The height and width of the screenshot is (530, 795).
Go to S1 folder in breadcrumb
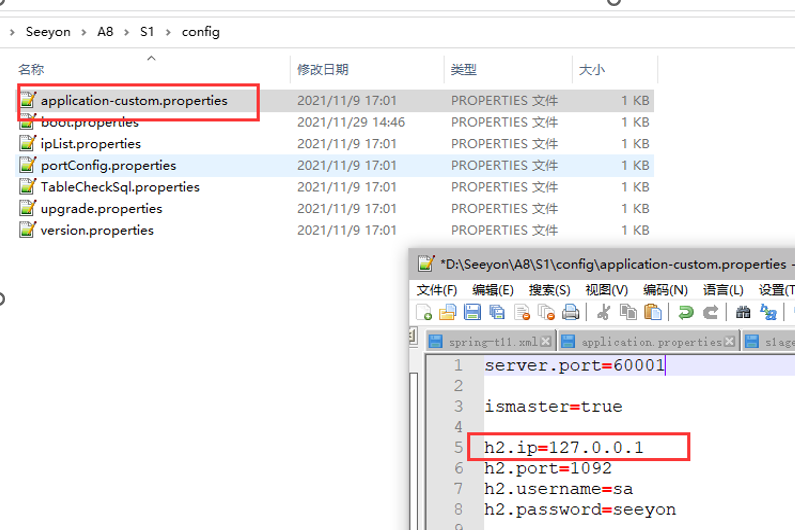pos(147,32)
